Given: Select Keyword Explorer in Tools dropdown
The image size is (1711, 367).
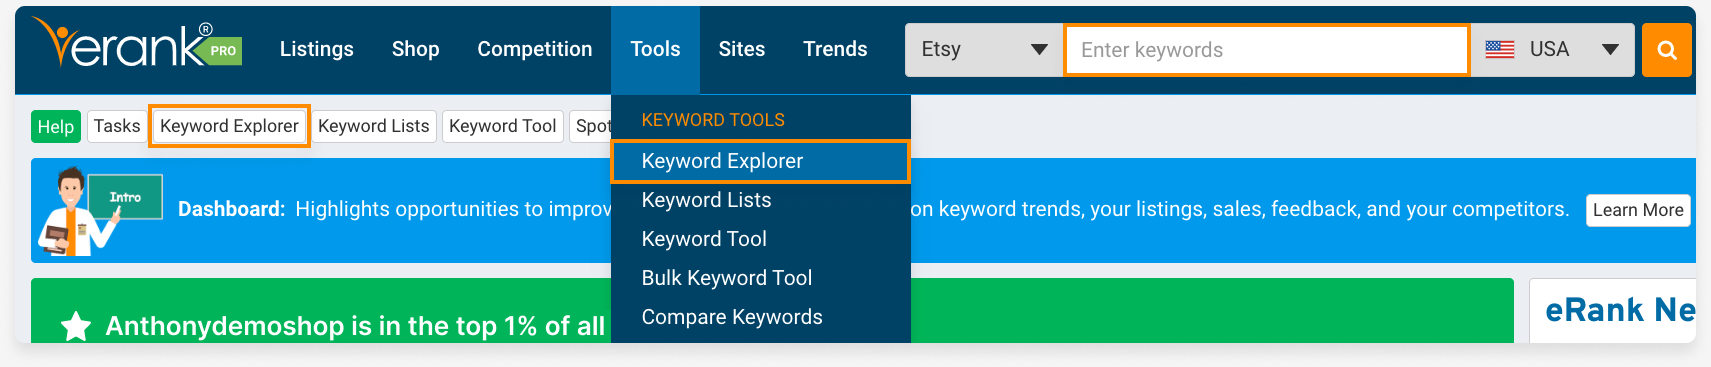Looking at the screenshot, I should click(760, 161).
